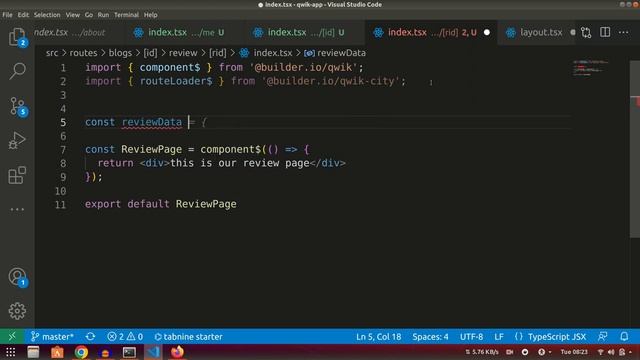Open editor More Actions ellipsis
Viewport: 640px width, 360px height.
(623, 32)
